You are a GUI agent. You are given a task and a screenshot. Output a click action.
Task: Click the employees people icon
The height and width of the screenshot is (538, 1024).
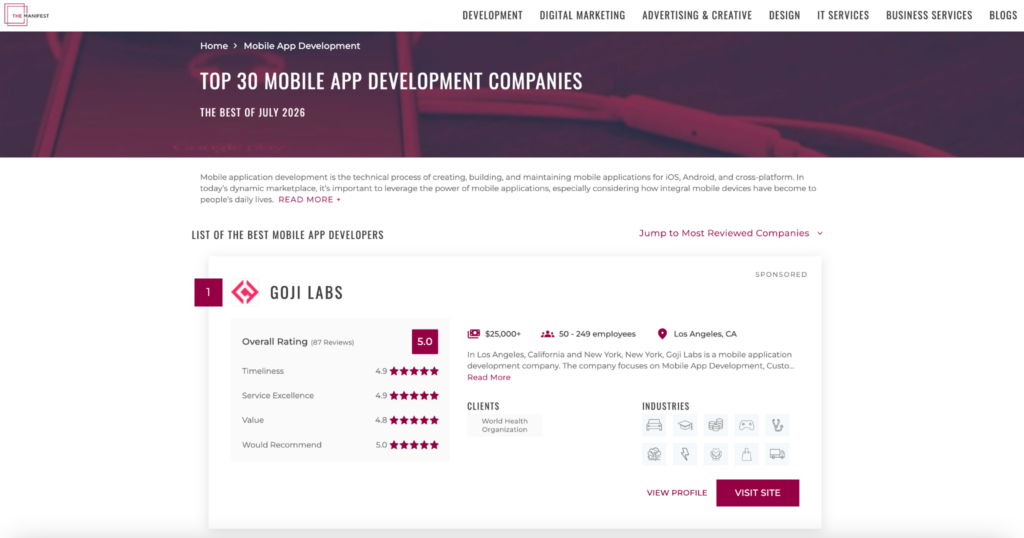pos(547,334)
